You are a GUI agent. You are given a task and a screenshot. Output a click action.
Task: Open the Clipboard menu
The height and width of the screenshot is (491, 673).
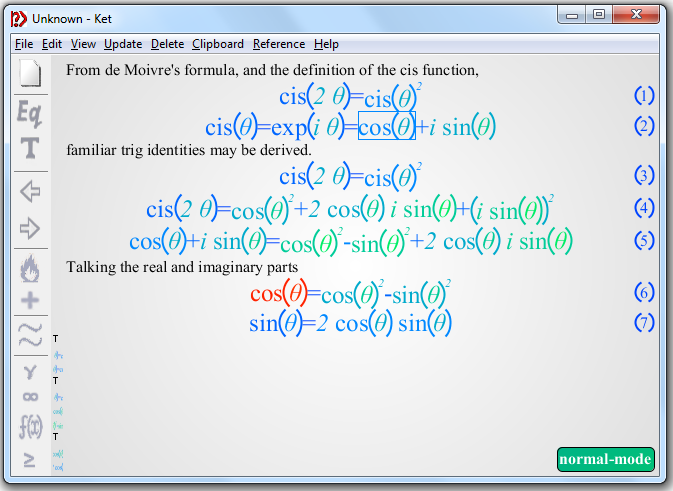coord(218,44)
